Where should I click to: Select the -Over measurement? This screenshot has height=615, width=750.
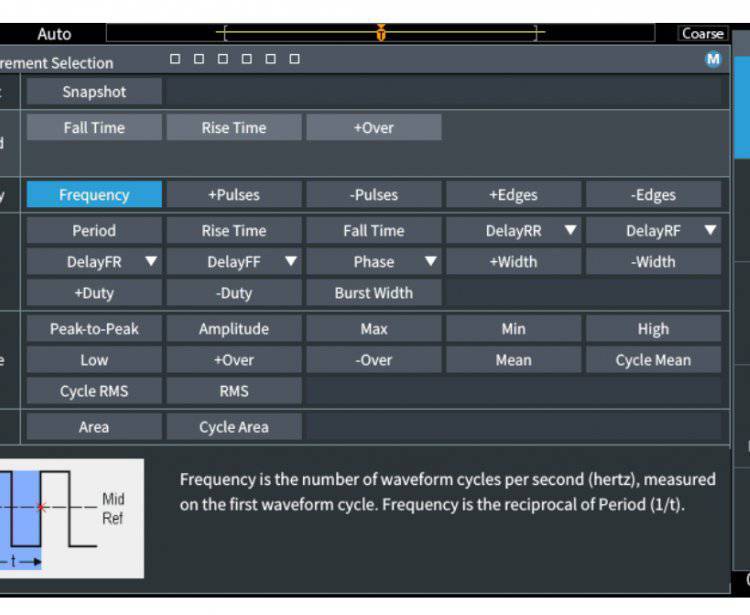[374, 360]
